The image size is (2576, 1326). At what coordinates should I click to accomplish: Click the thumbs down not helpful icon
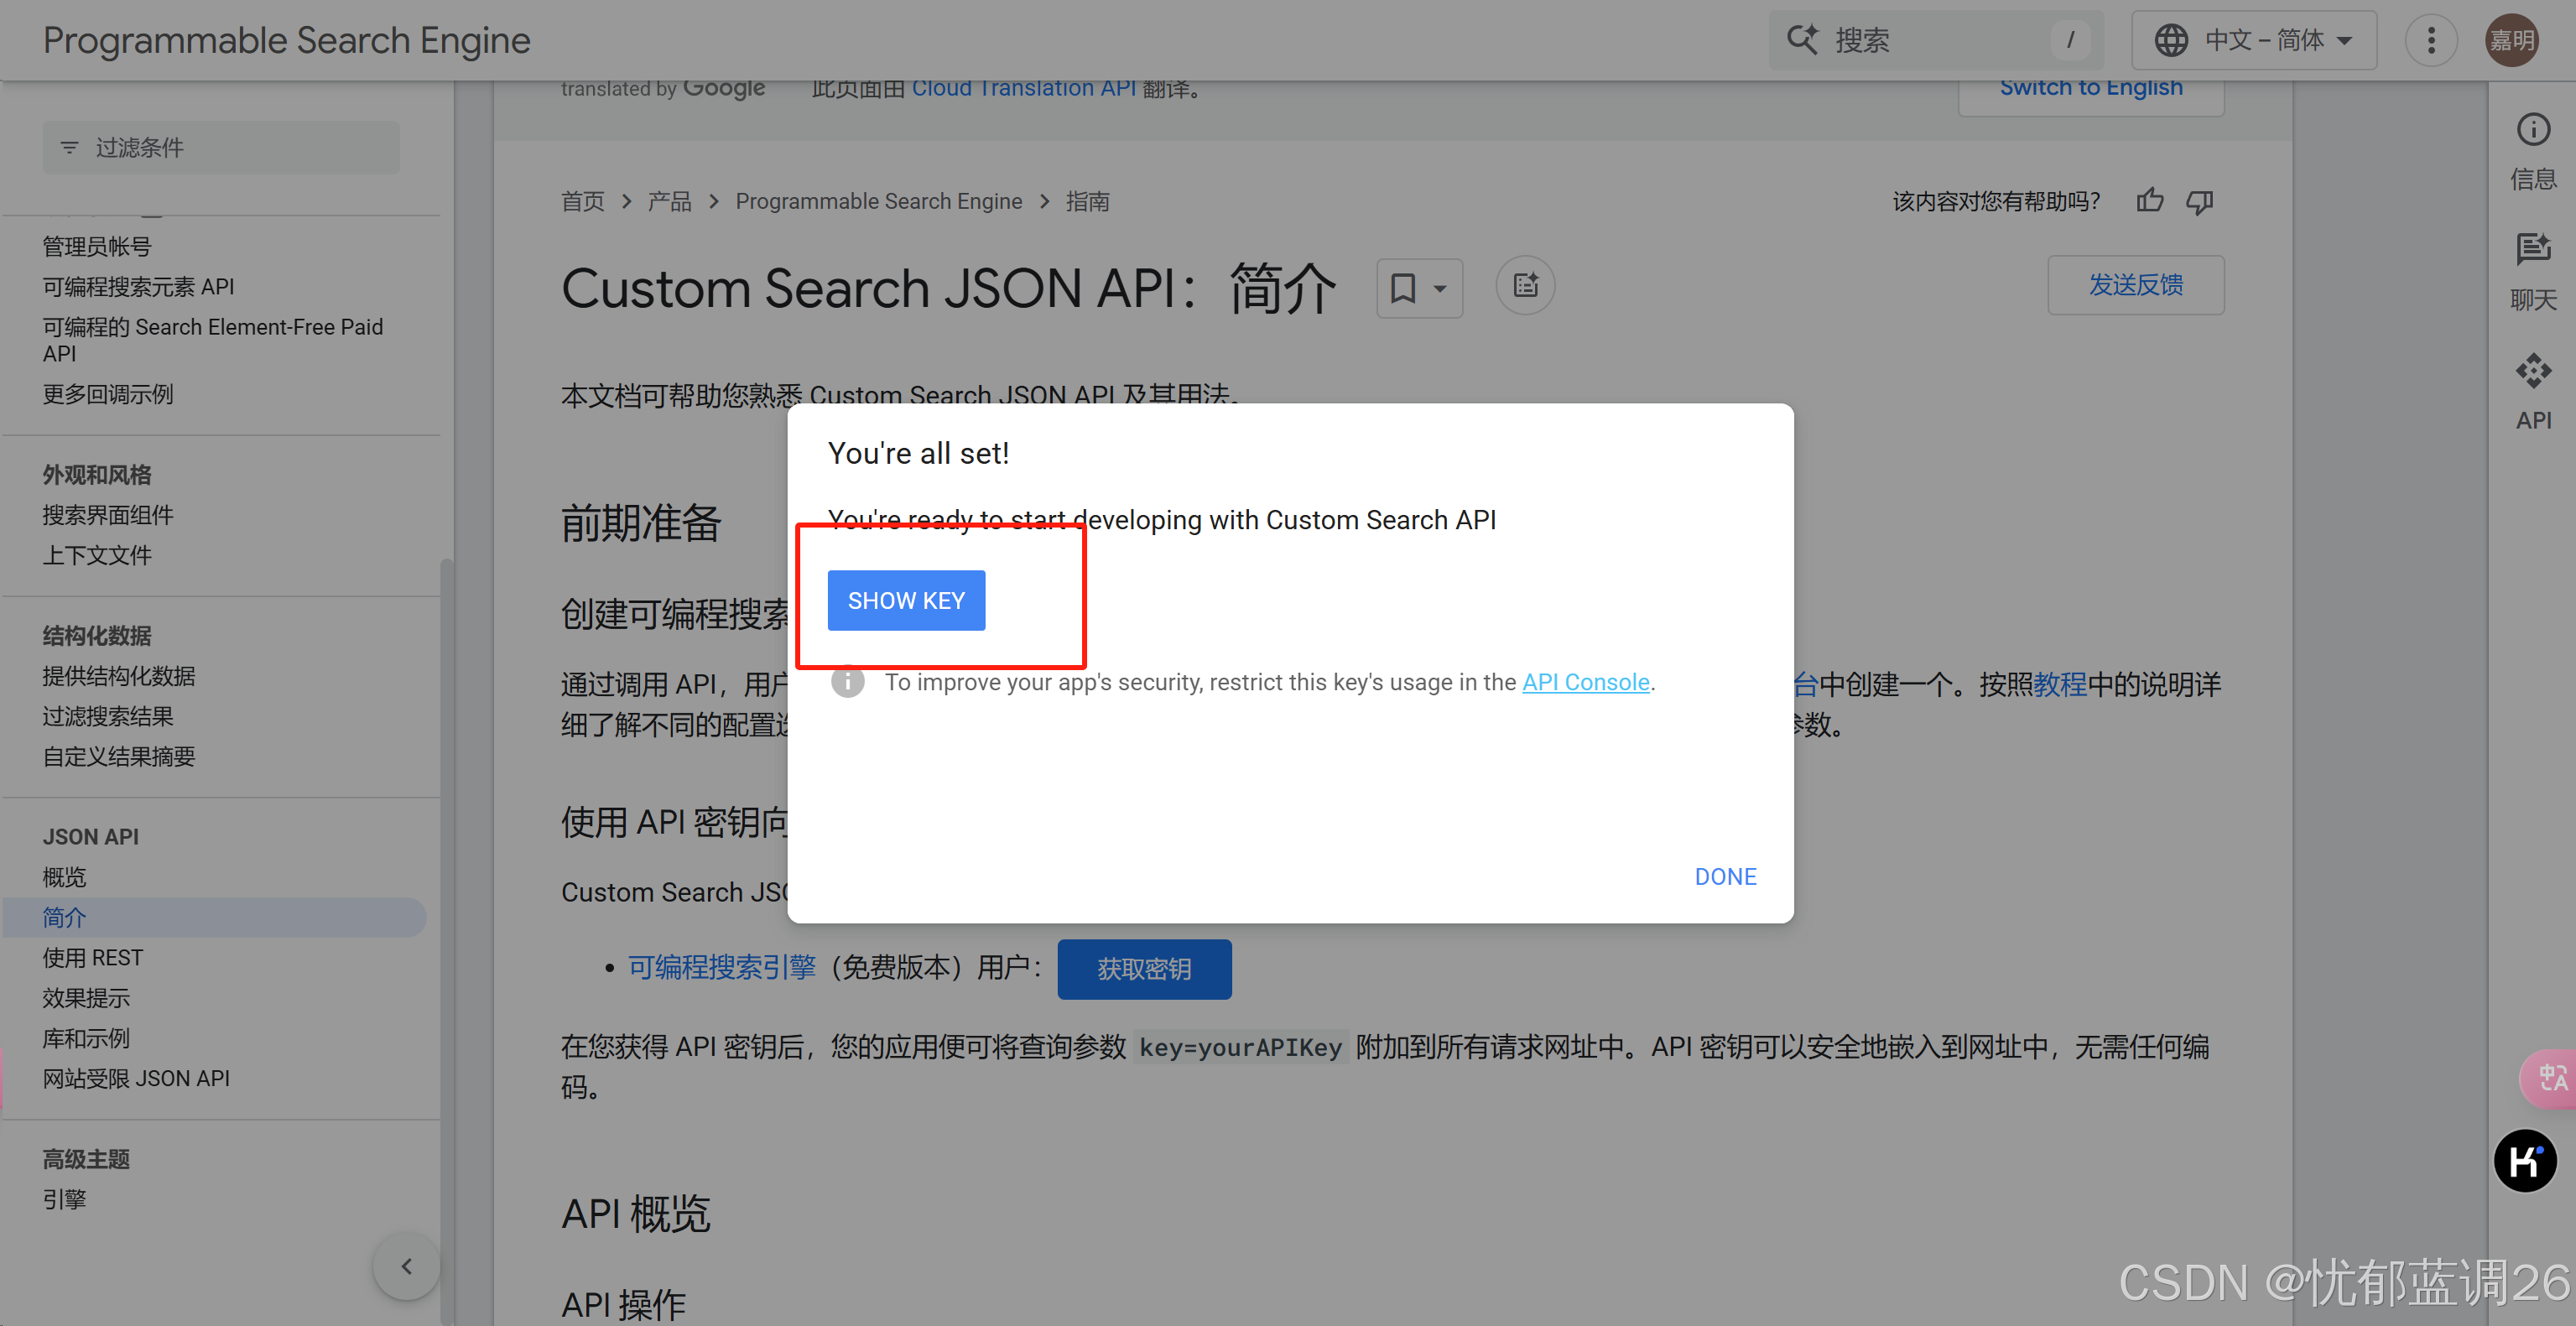click(x=2200, y=201)
